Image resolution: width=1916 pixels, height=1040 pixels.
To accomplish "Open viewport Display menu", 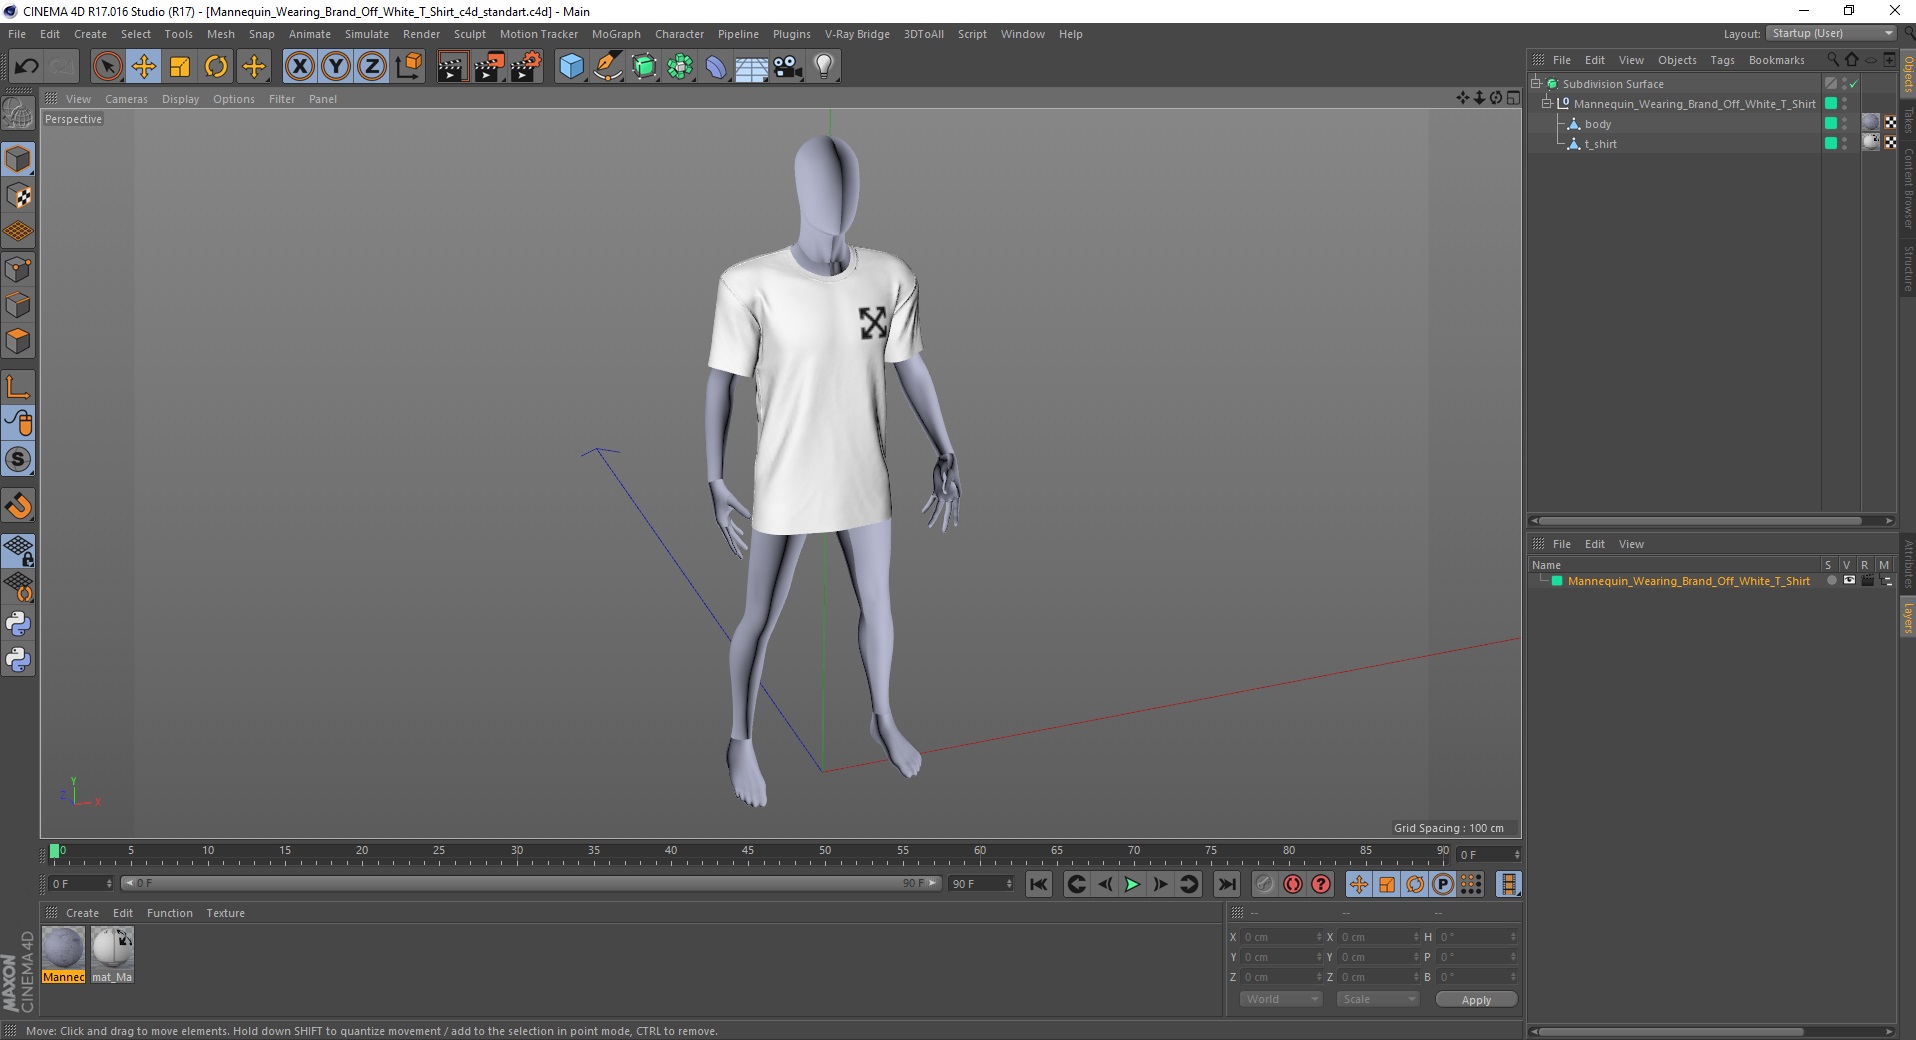I will pyautogui.click(x=180, y=99).
